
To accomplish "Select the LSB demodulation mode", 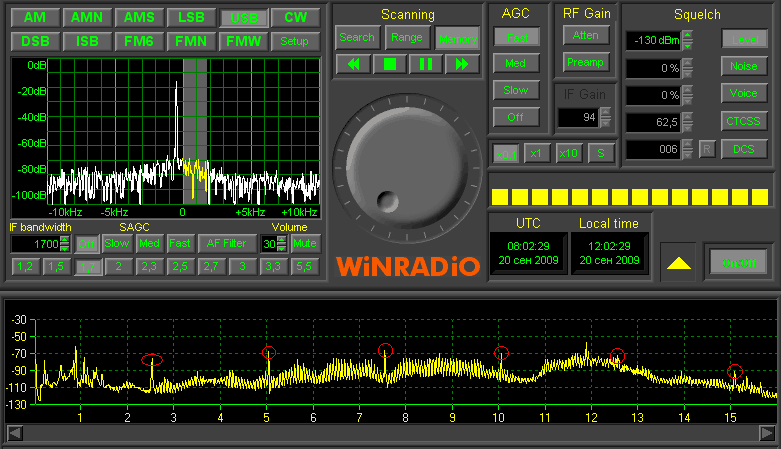I will (x=191, y=18).
